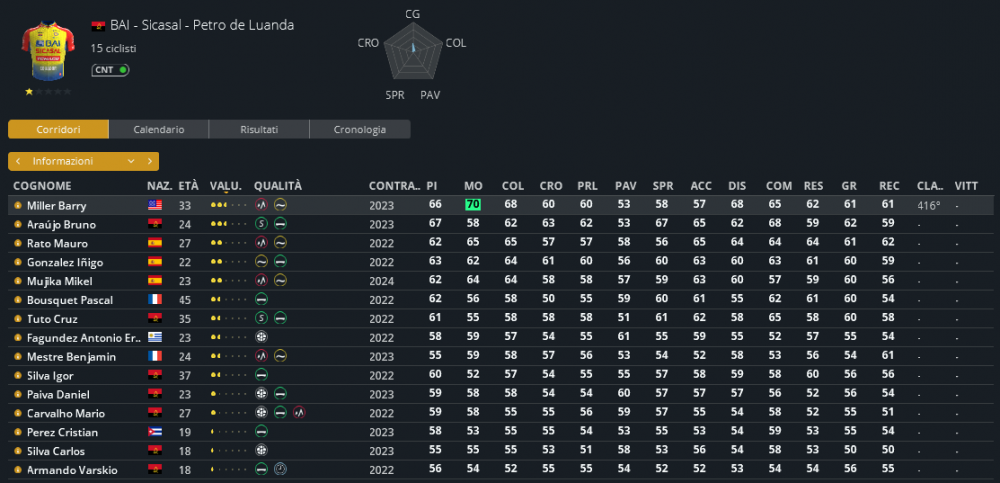1000x483 pixels.
Task: Select rider Gonzalez Iñigo
Action: [x=64, y=262]
